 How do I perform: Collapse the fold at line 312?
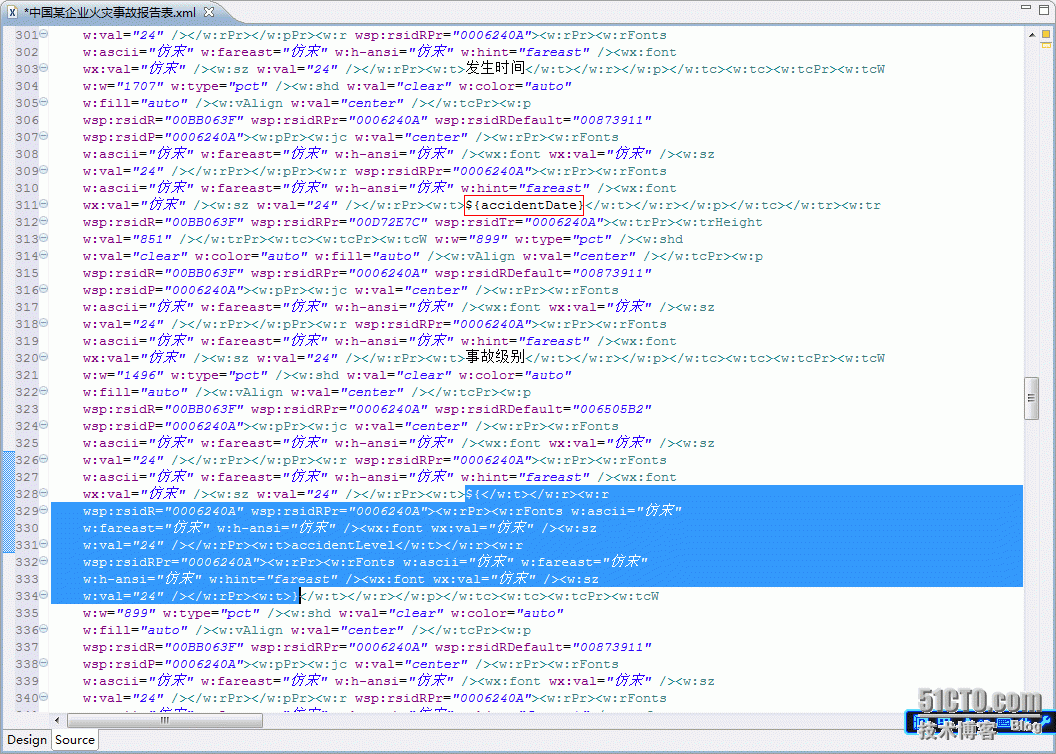tap(44, 221)
